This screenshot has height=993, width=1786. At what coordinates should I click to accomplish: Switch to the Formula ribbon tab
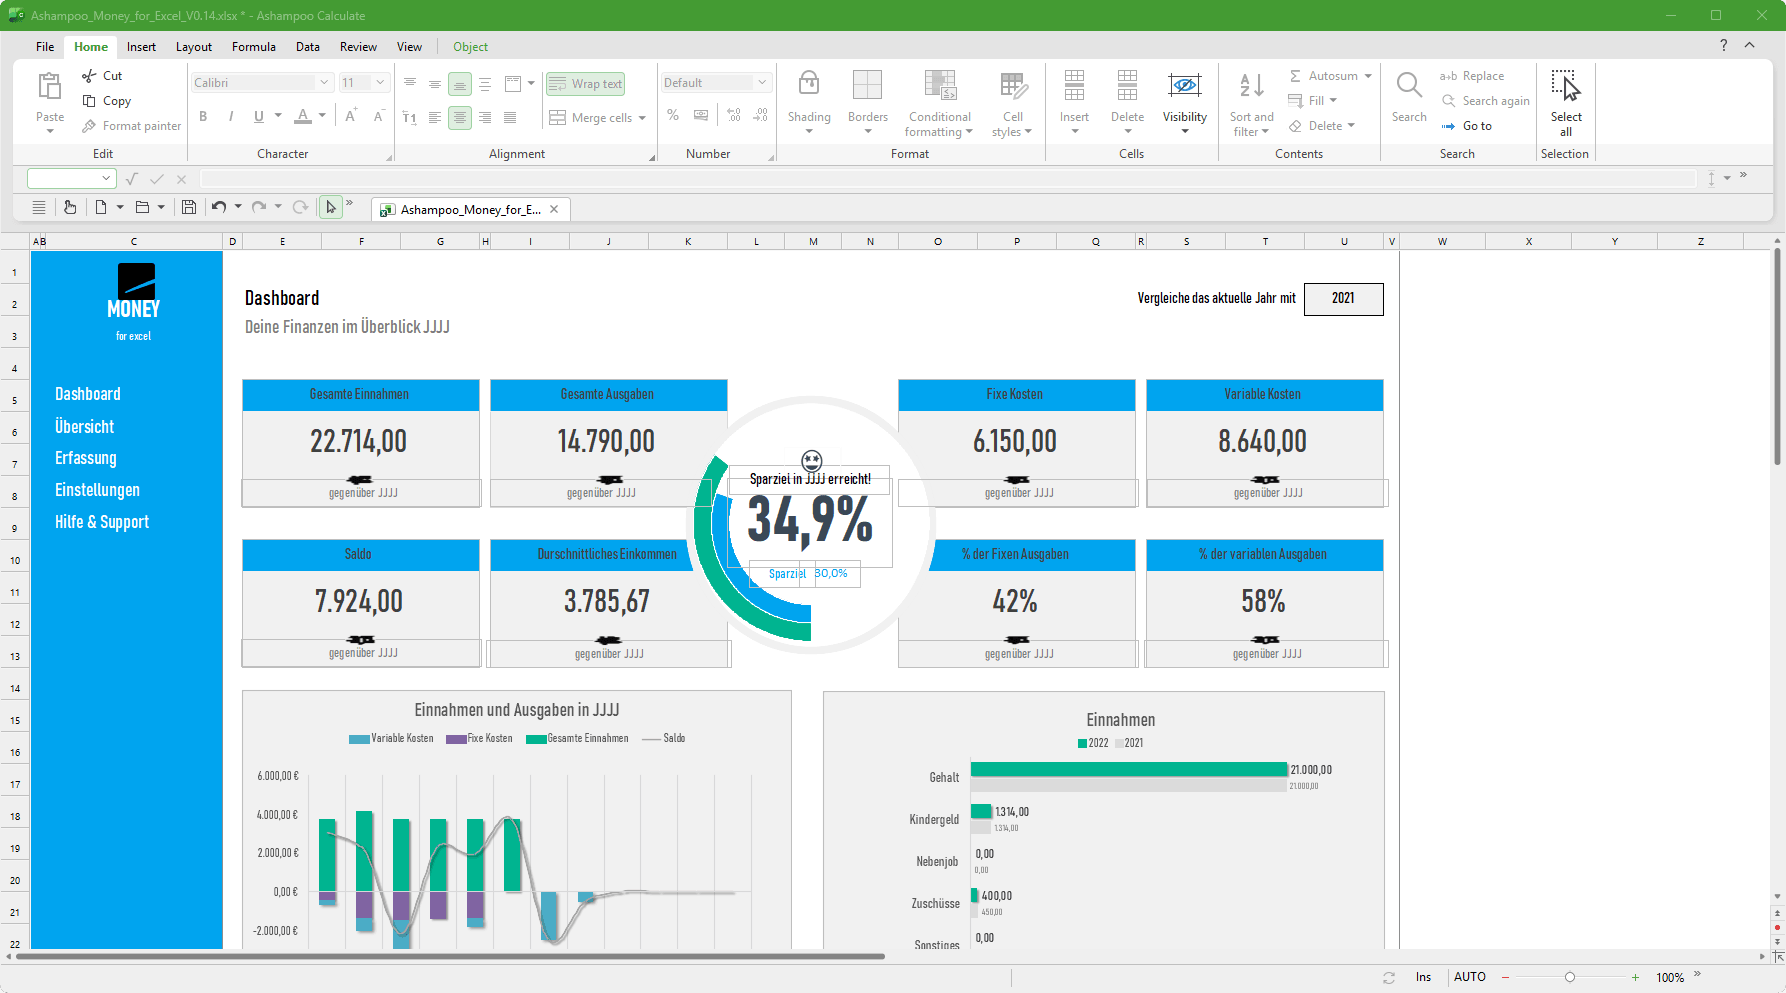(x=254, y=47)
